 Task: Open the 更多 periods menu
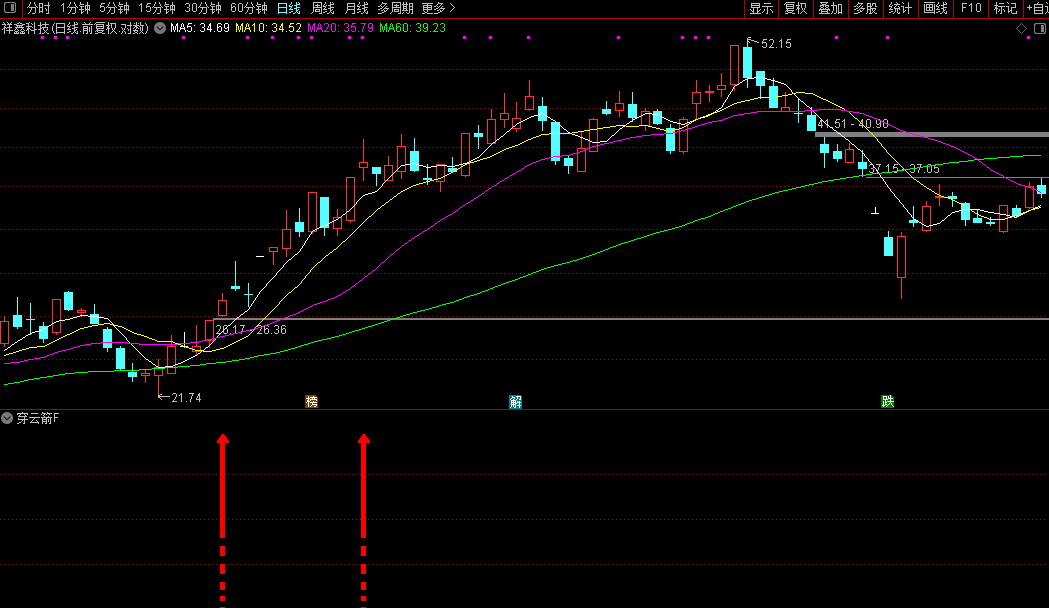click(x=438, y=8)
